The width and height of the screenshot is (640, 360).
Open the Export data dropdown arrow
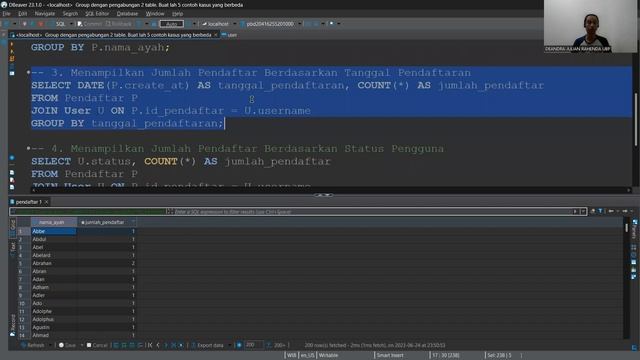[229, 345]
